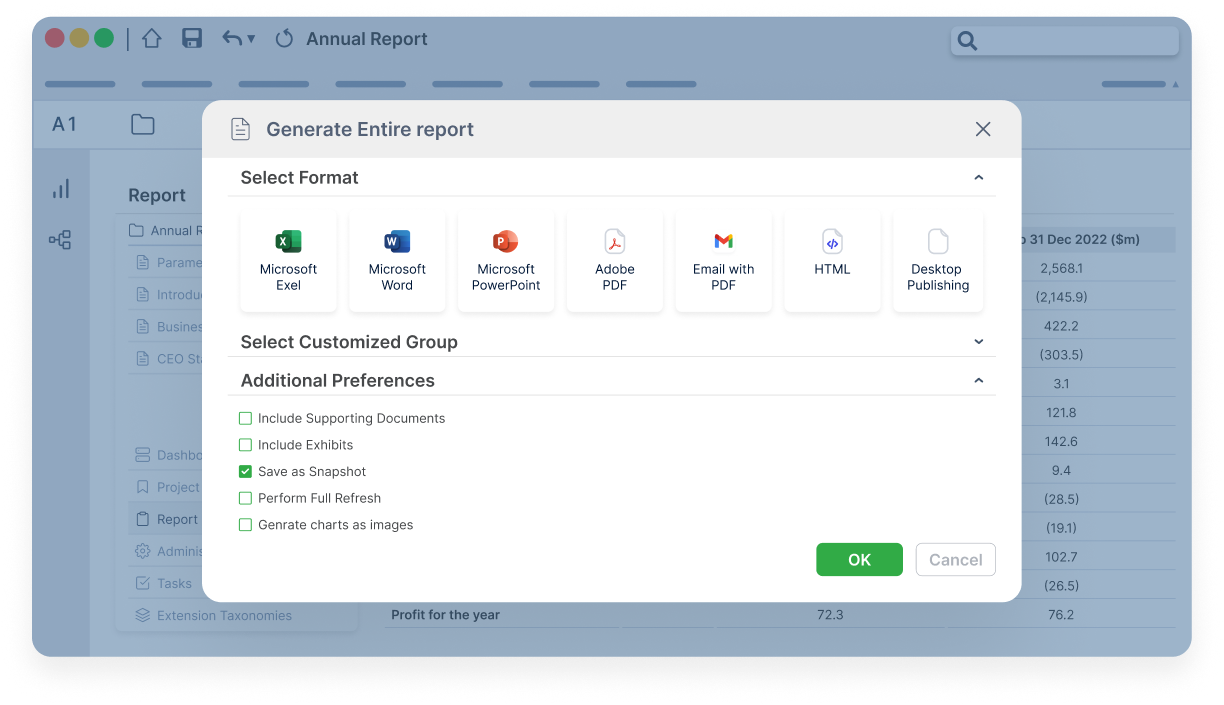Click the save disk icon in toolbar

[192, 38]
